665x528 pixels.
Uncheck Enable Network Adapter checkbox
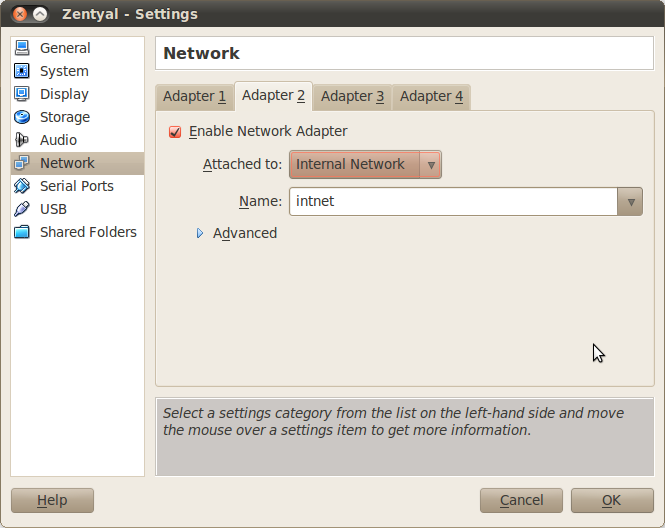(176, 132)
